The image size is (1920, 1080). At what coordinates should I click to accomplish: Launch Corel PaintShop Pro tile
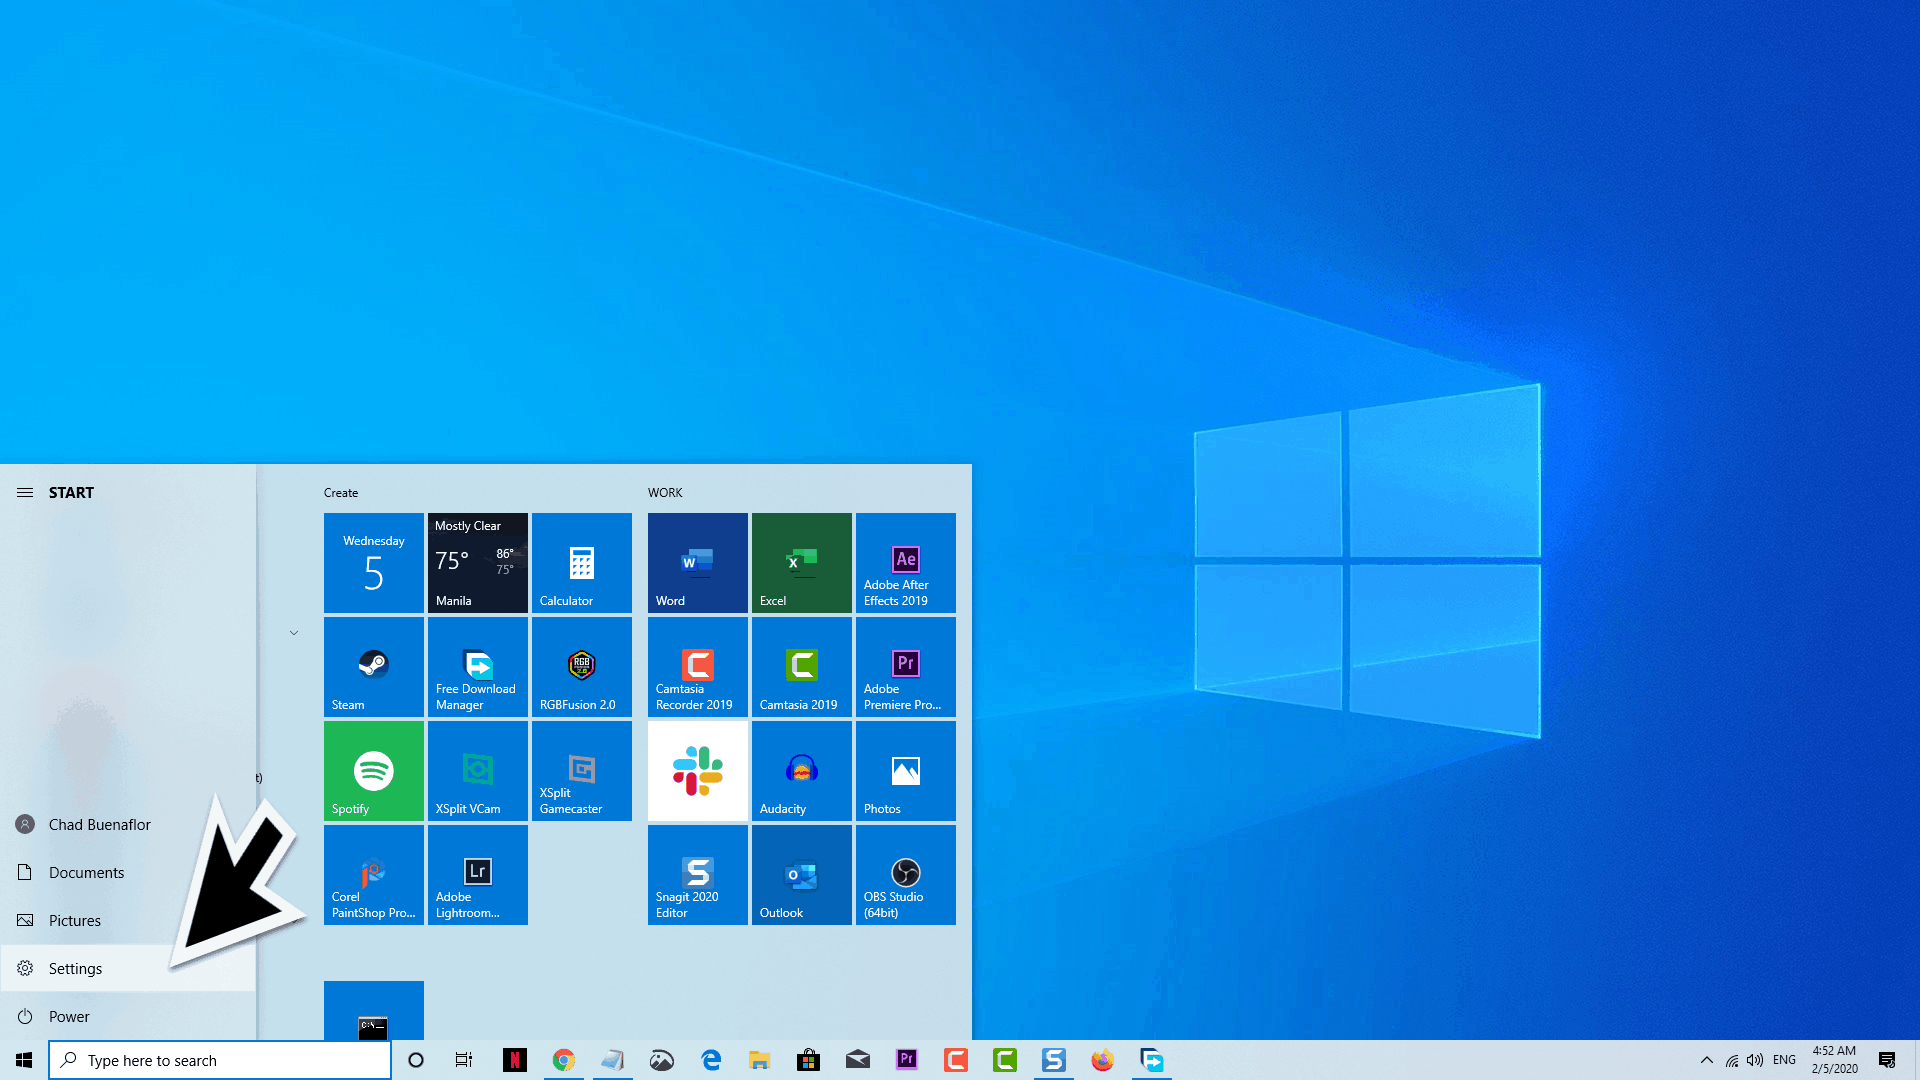pos(373,875)
